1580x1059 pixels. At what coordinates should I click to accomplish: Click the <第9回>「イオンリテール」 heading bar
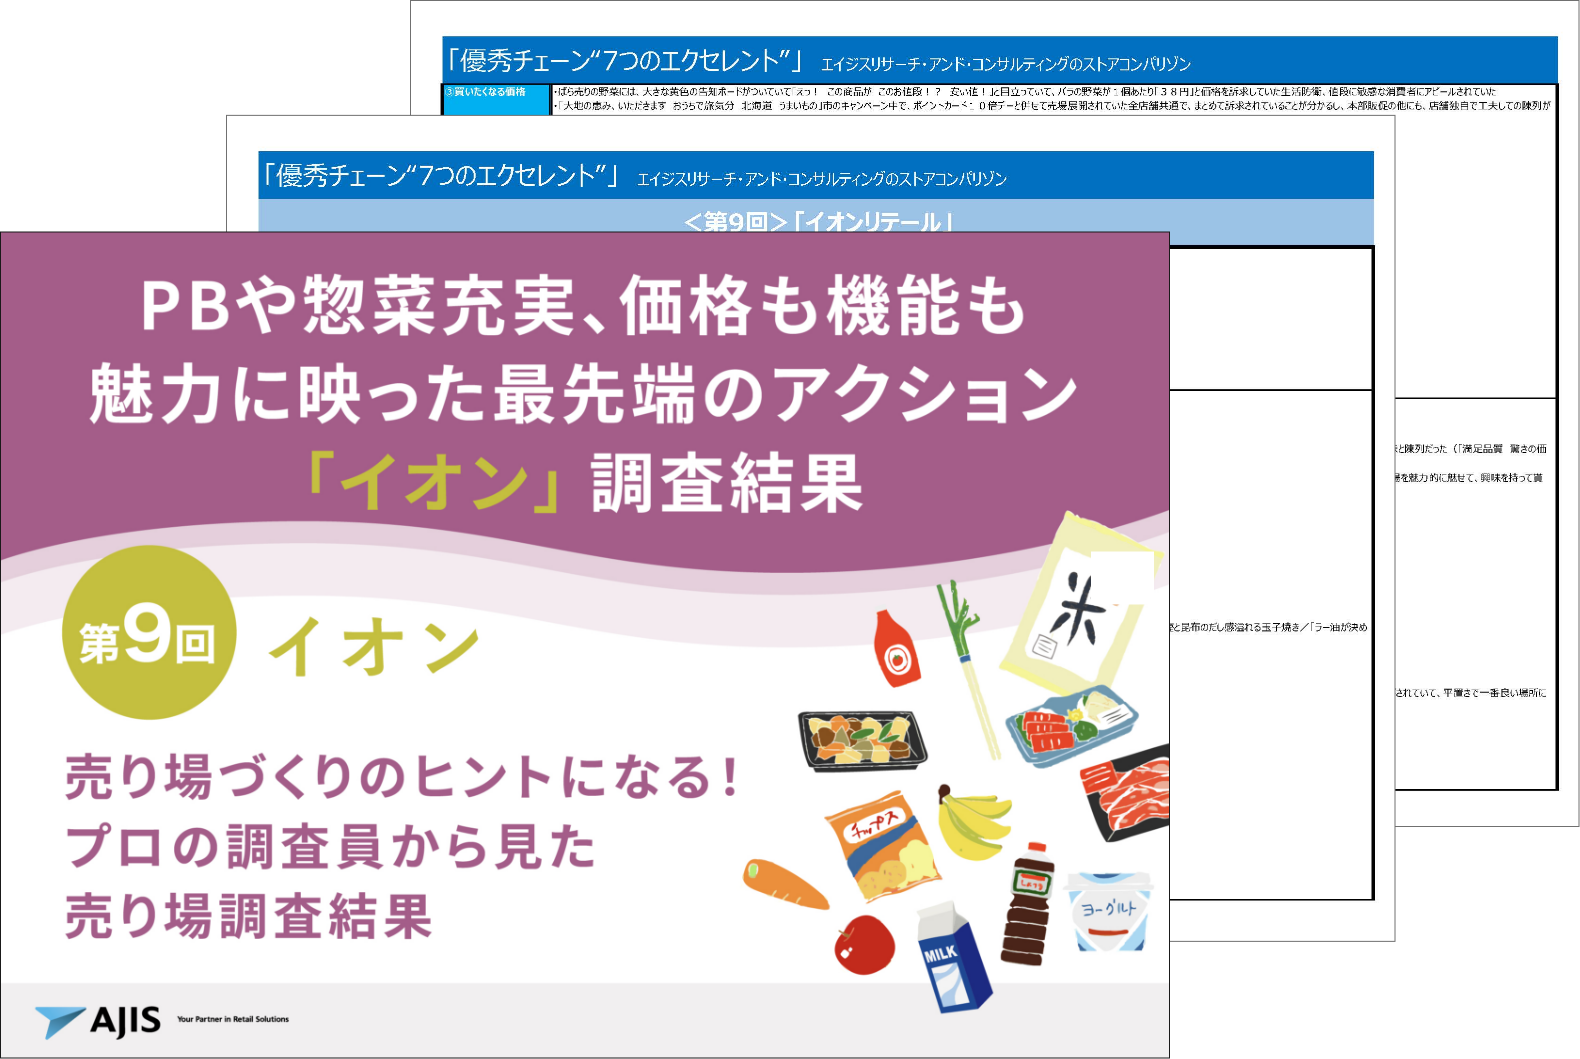click(x=816, y=221)
